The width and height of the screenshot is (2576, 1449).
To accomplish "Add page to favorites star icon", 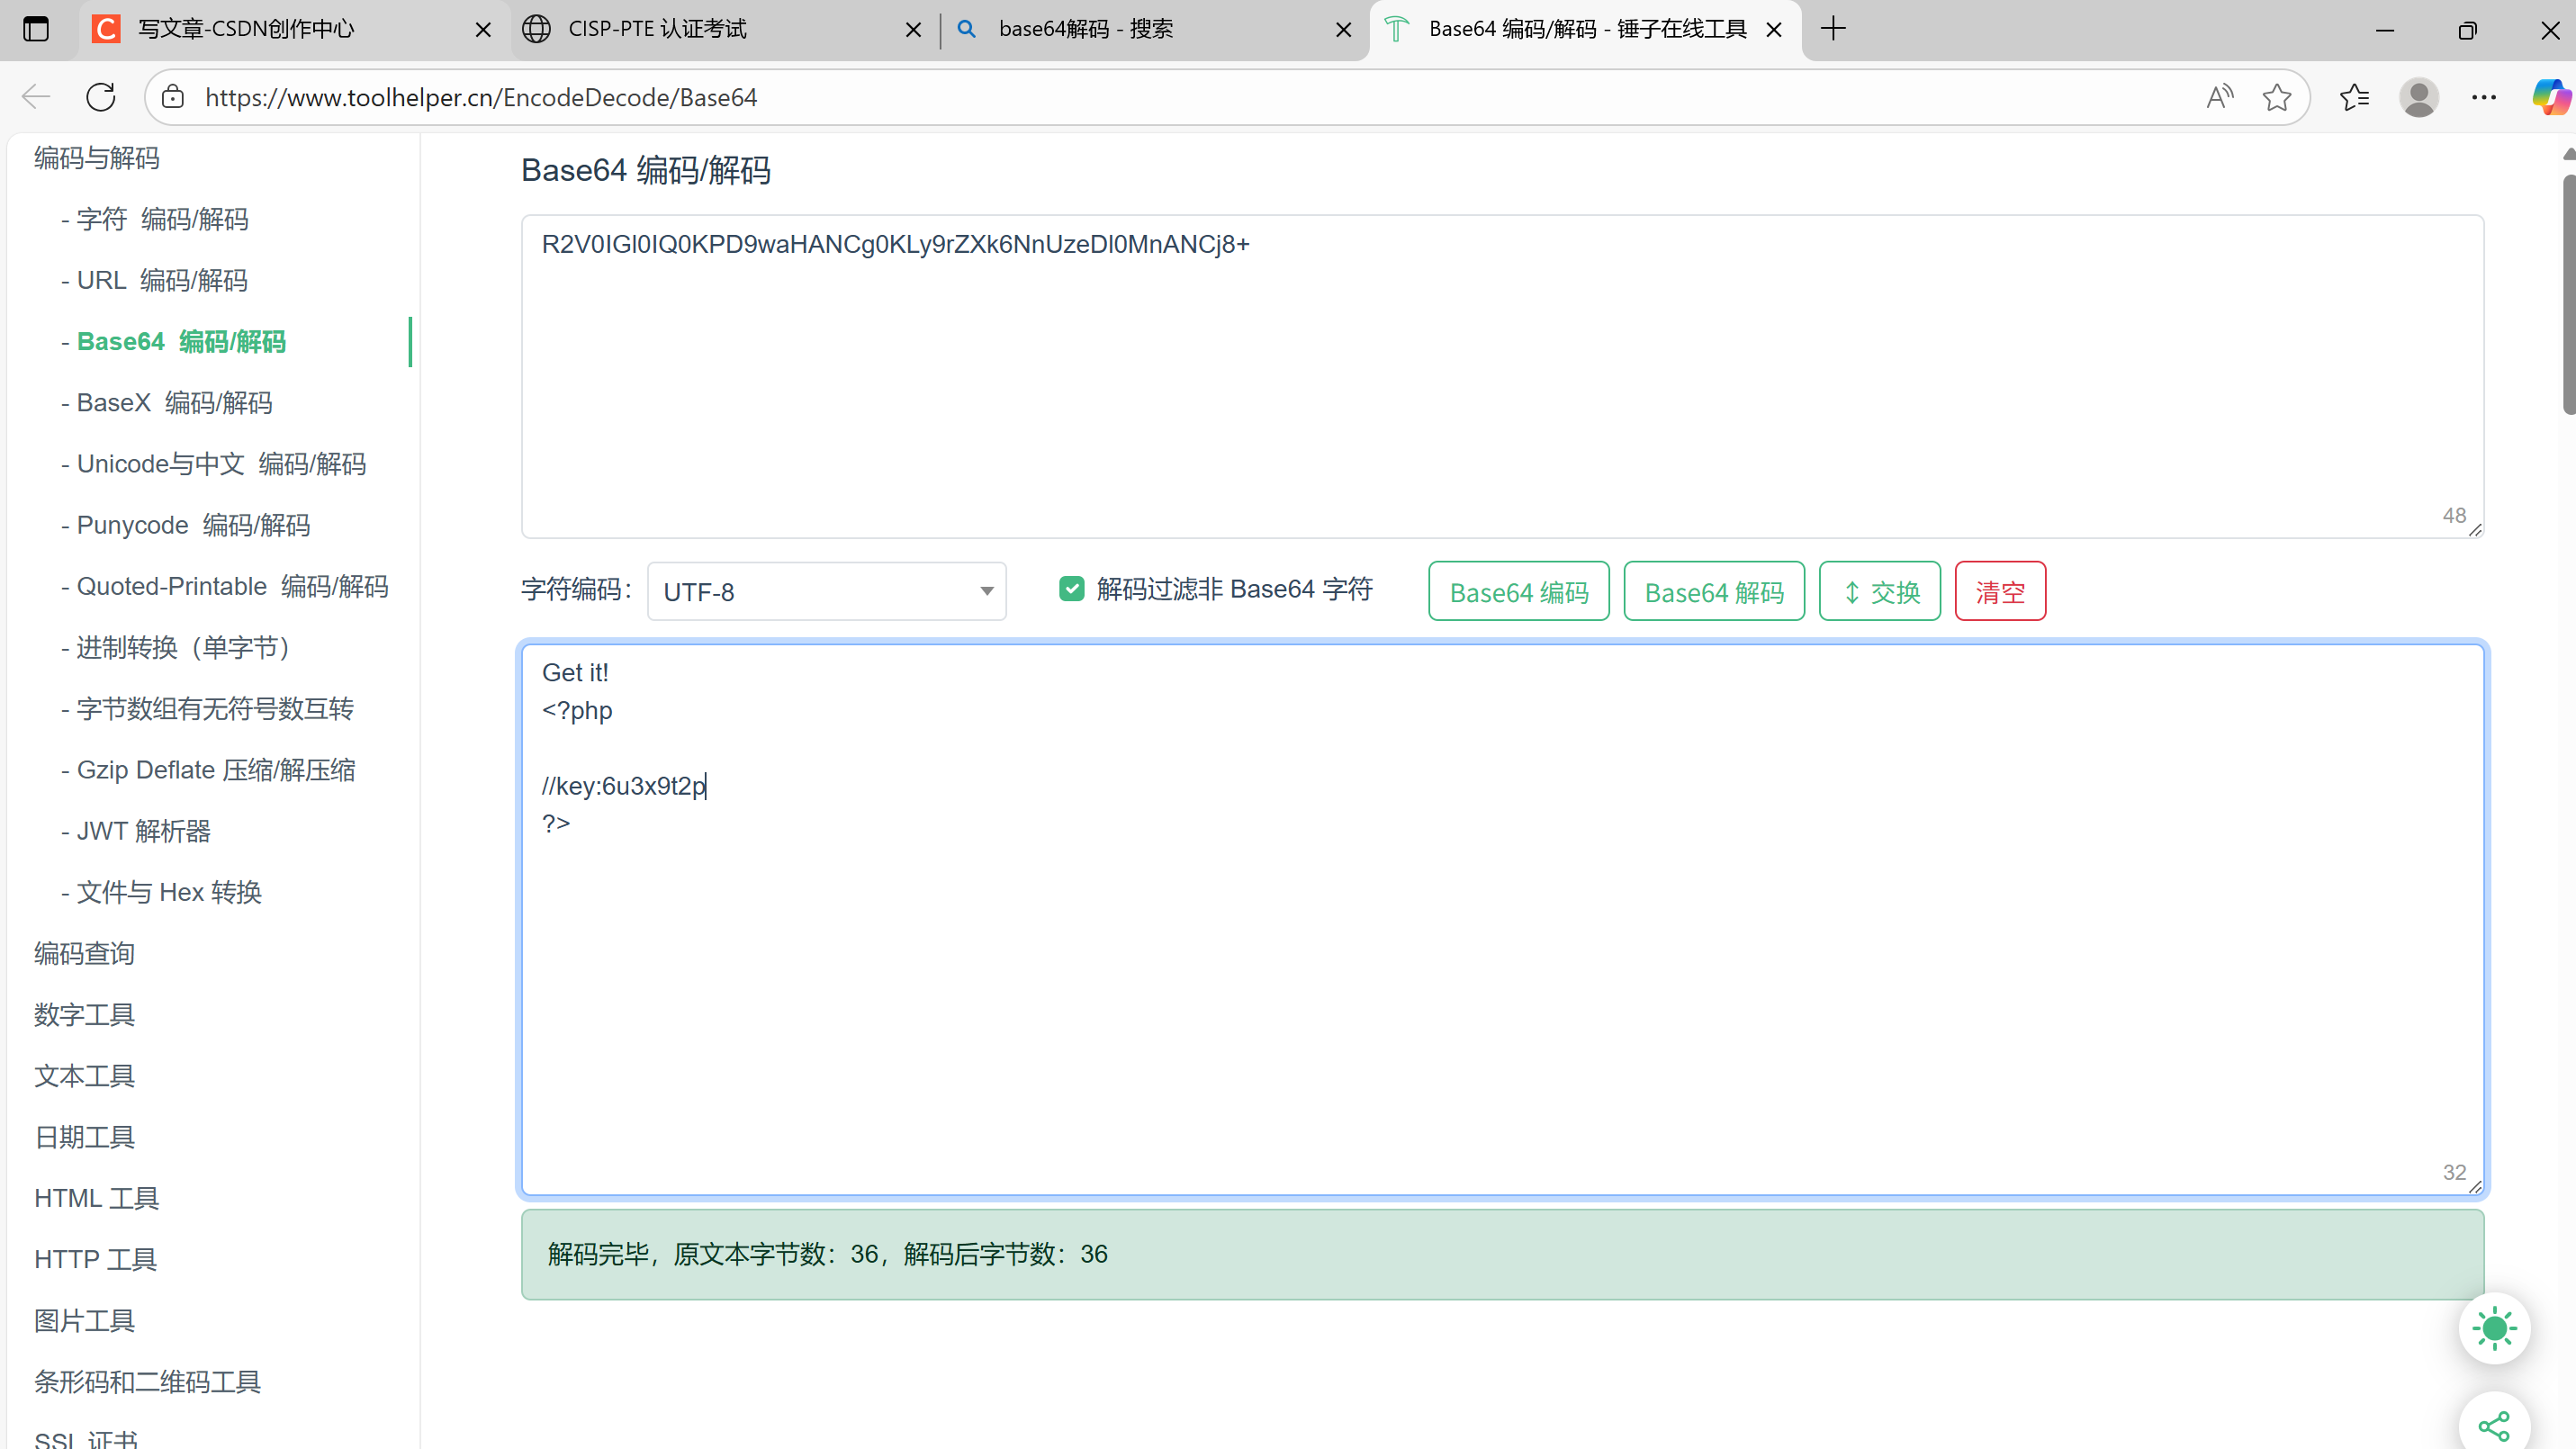I will point(2277,97).
